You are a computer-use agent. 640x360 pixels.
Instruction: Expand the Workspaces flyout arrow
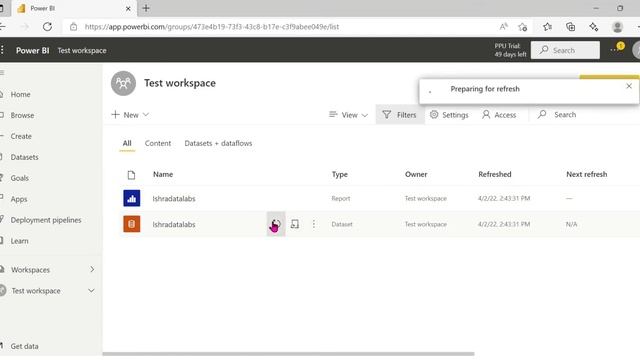tap(92, 269)
